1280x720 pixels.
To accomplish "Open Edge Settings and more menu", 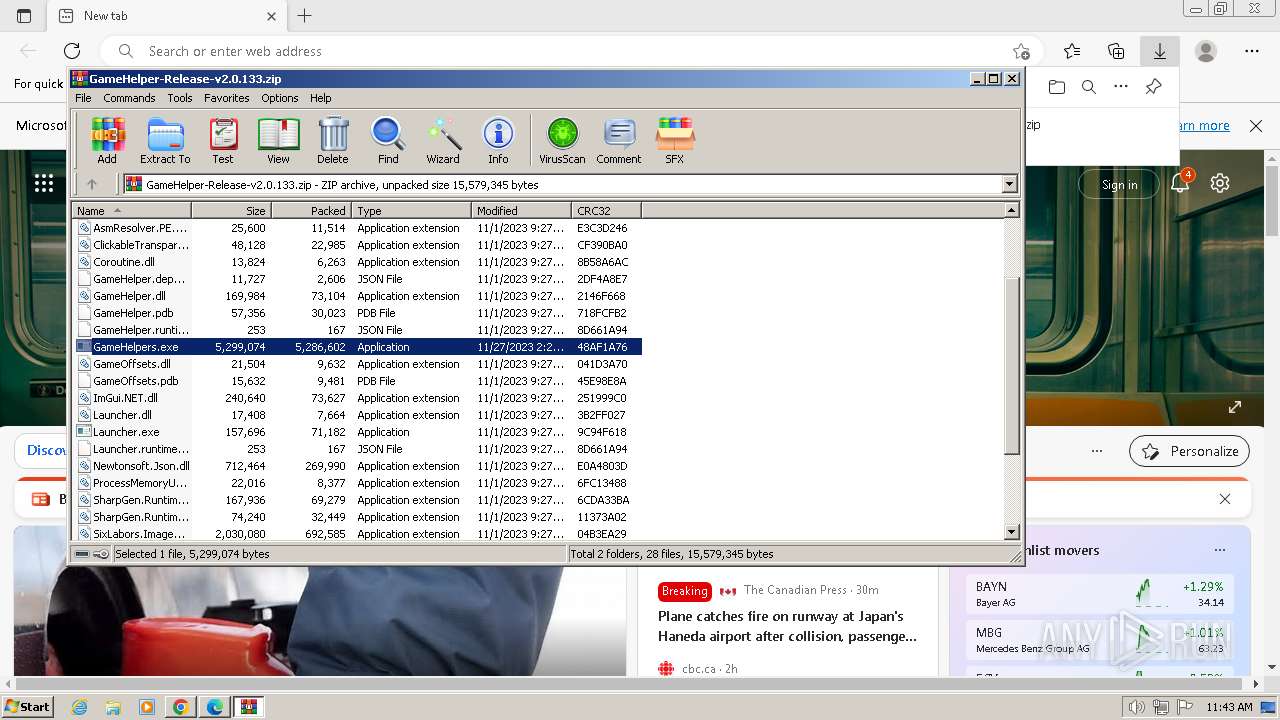I will [x=1252, y=51].
